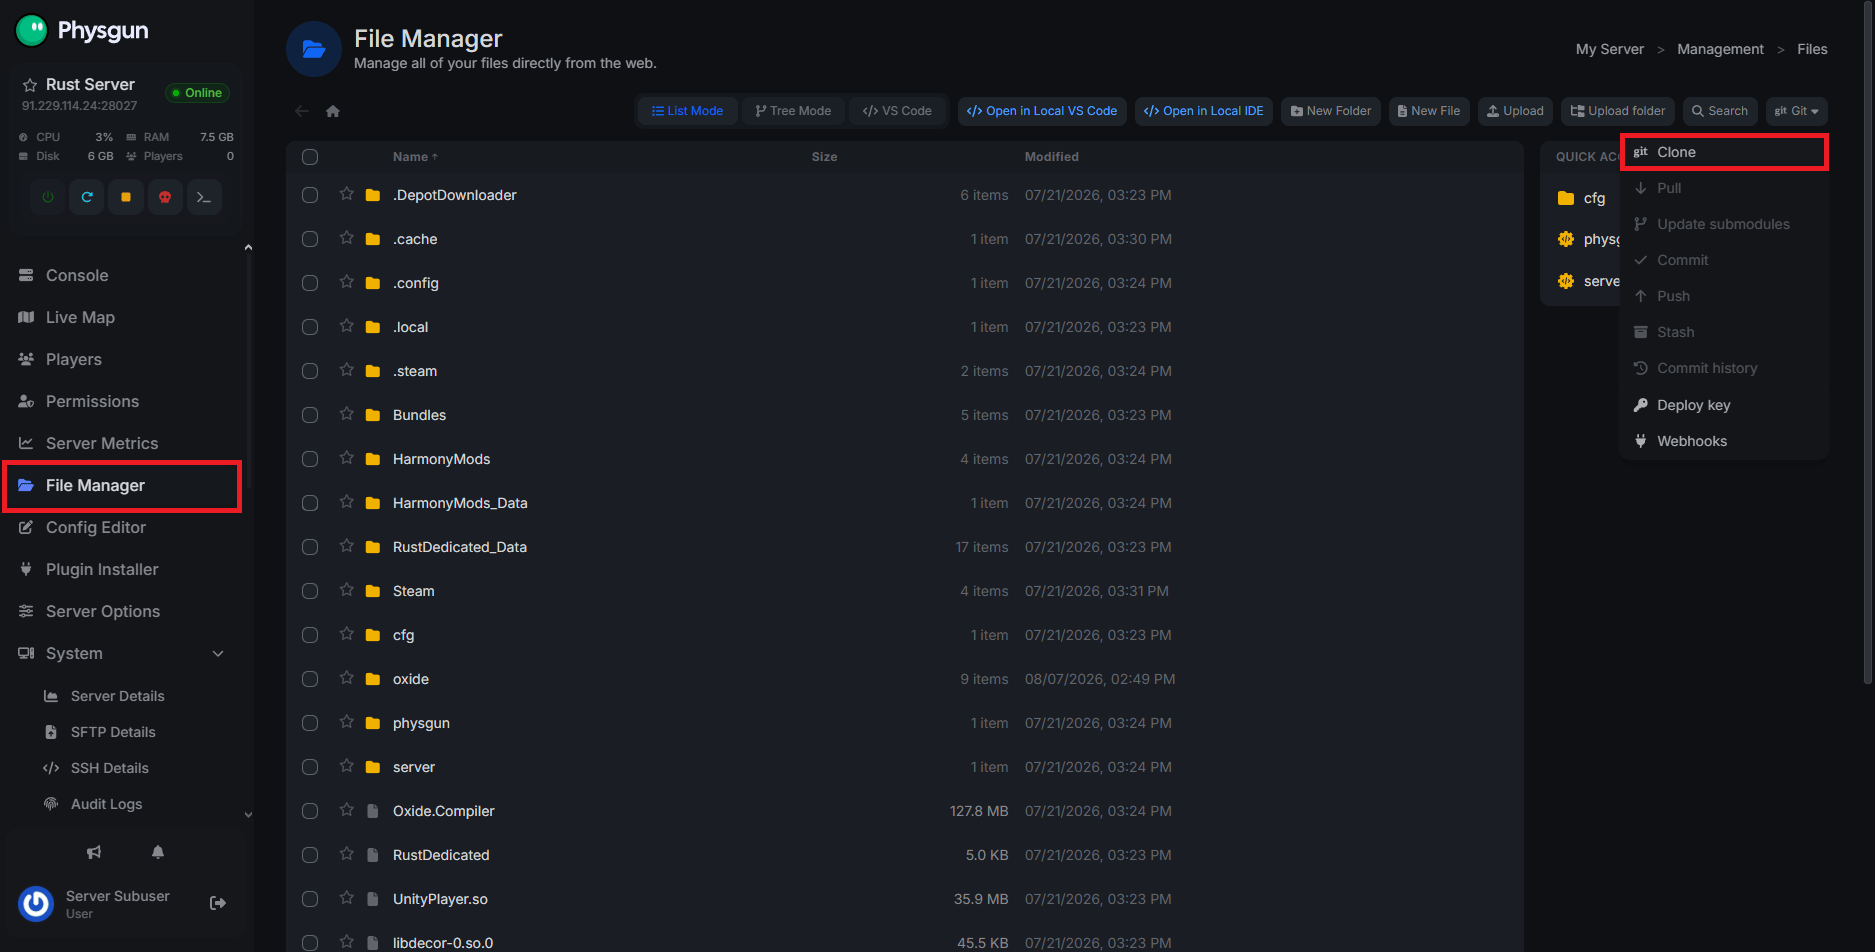Sort files by the Name column header

(x=415, y=157)
